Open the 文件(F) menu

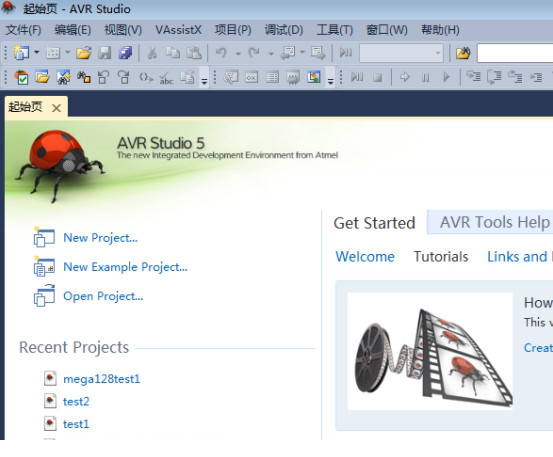[23, 30]
